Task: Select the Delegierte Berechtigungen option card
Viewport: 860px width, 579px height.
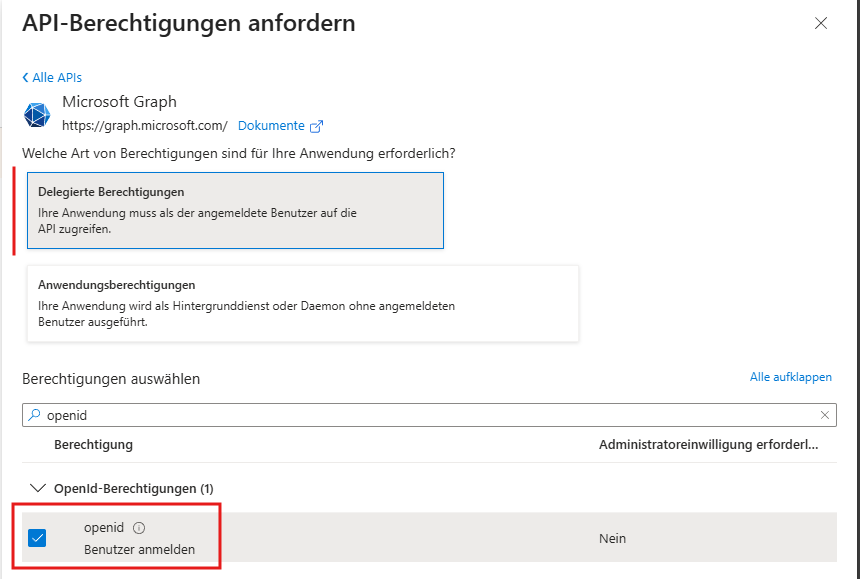Action: coord(235,211)
